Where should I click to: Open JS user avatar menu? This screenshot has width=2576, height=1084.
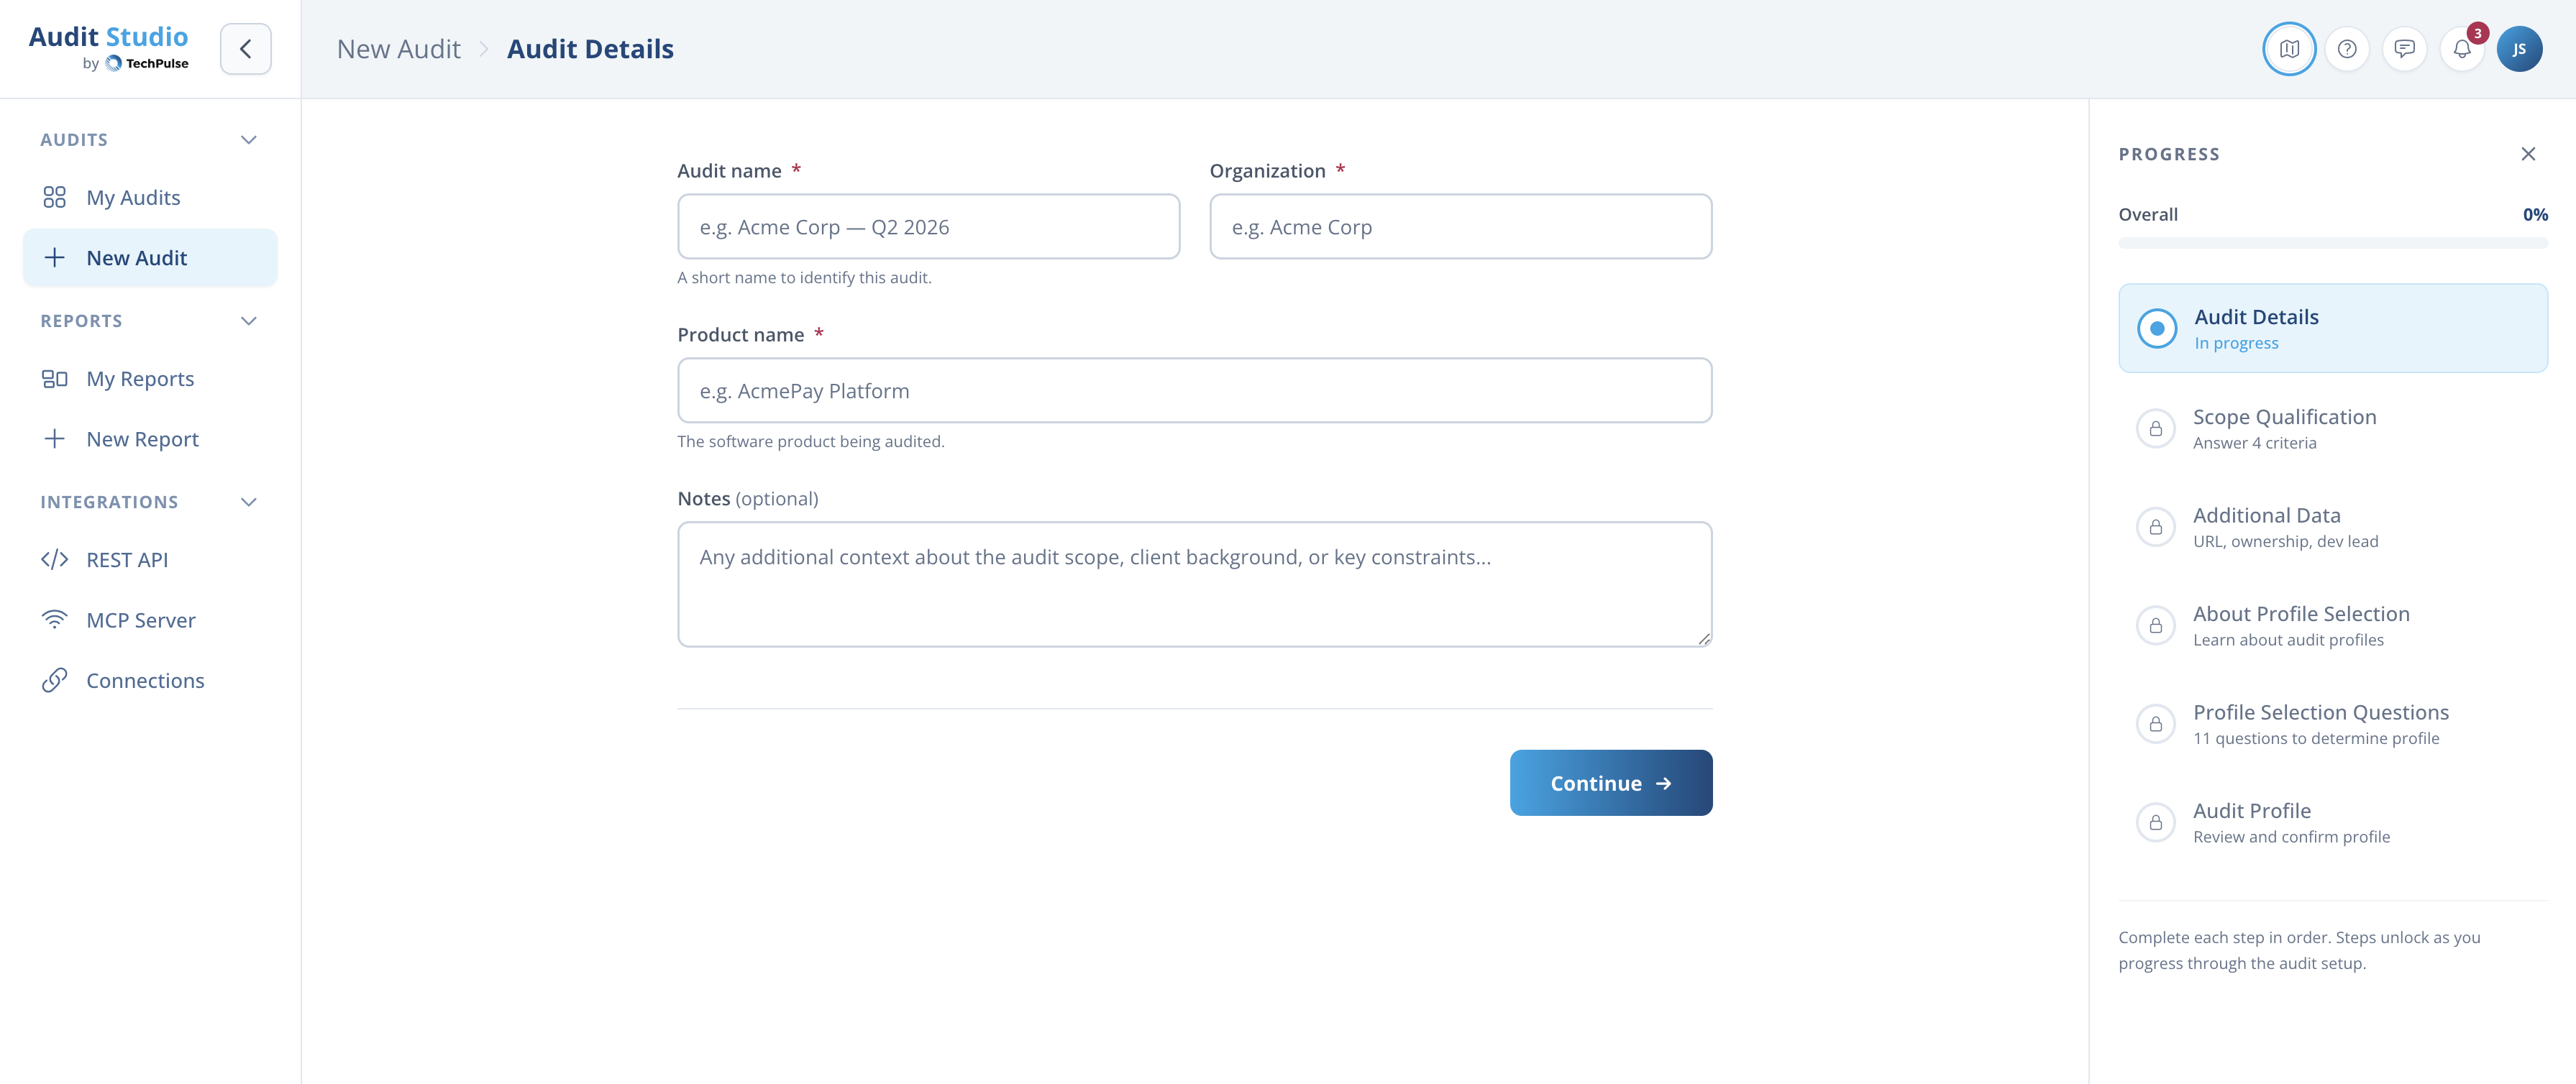[2519, 49]
